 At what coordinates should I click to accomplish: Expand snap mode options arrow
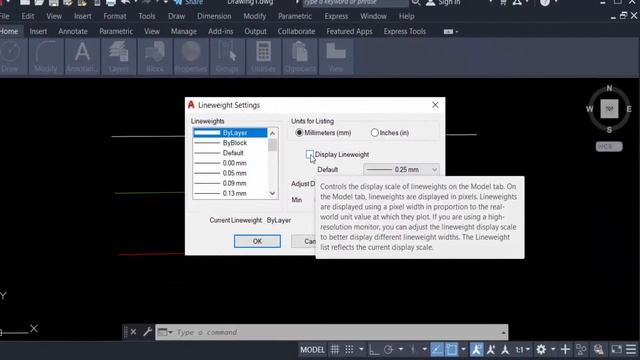[x=361, y=349]
